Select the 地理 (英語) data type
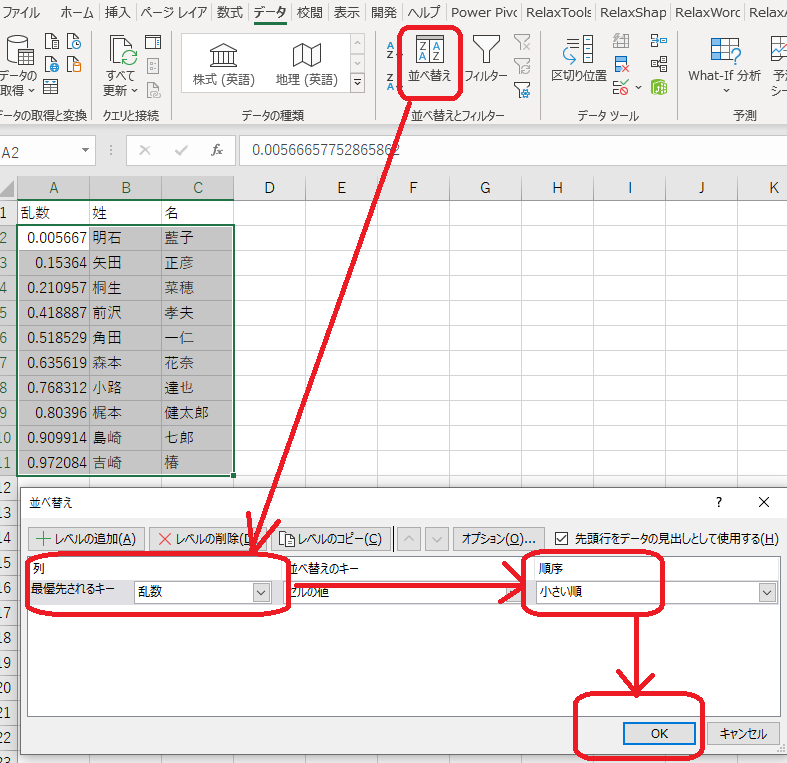The image size is (787, 763). tap(306, 64)
